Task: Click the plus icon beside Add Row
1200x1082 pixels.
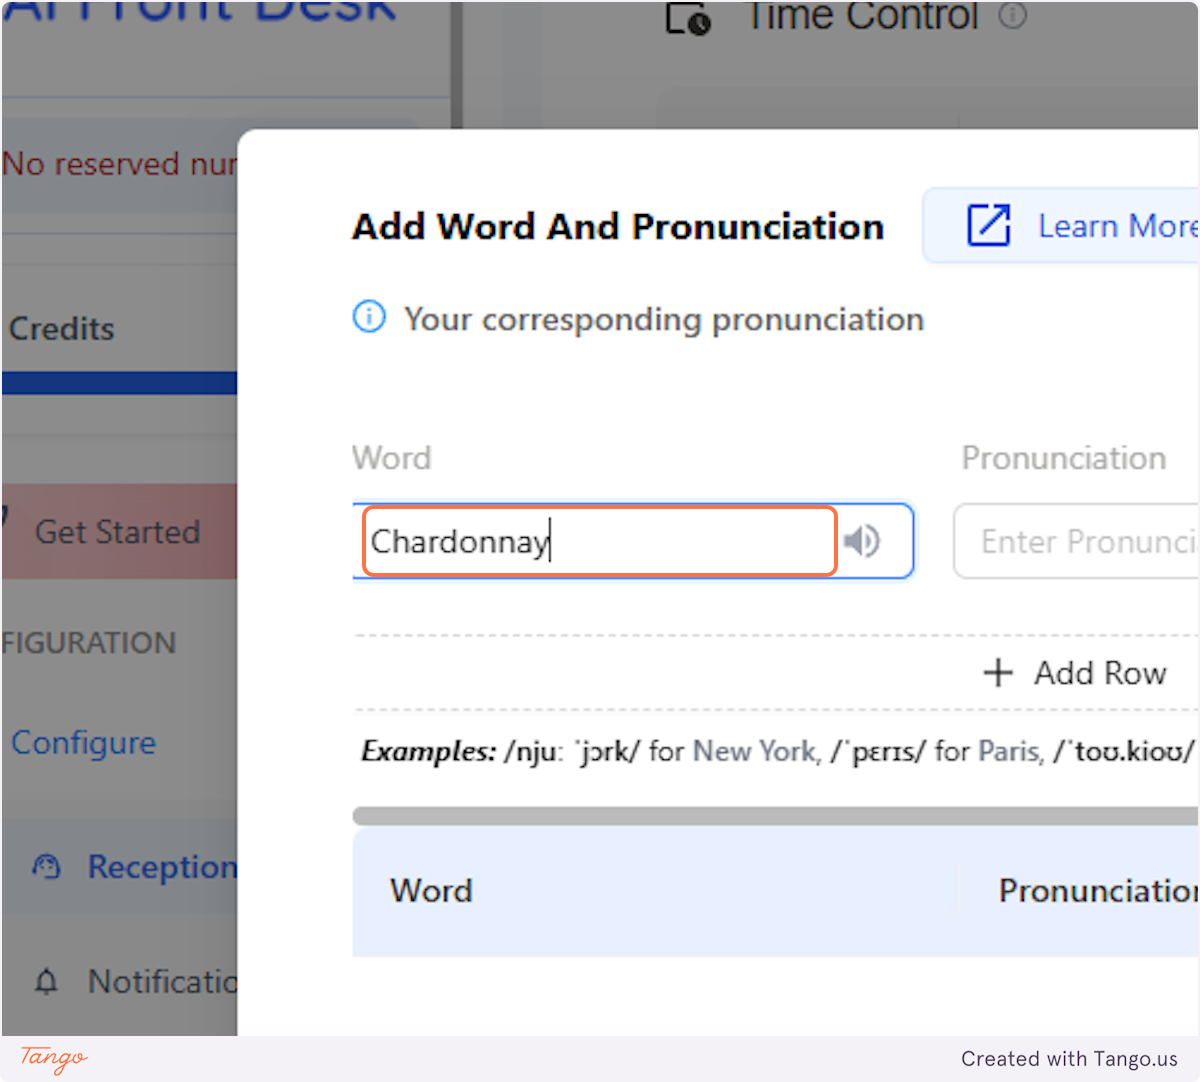Action: click(x=999, y=673)
